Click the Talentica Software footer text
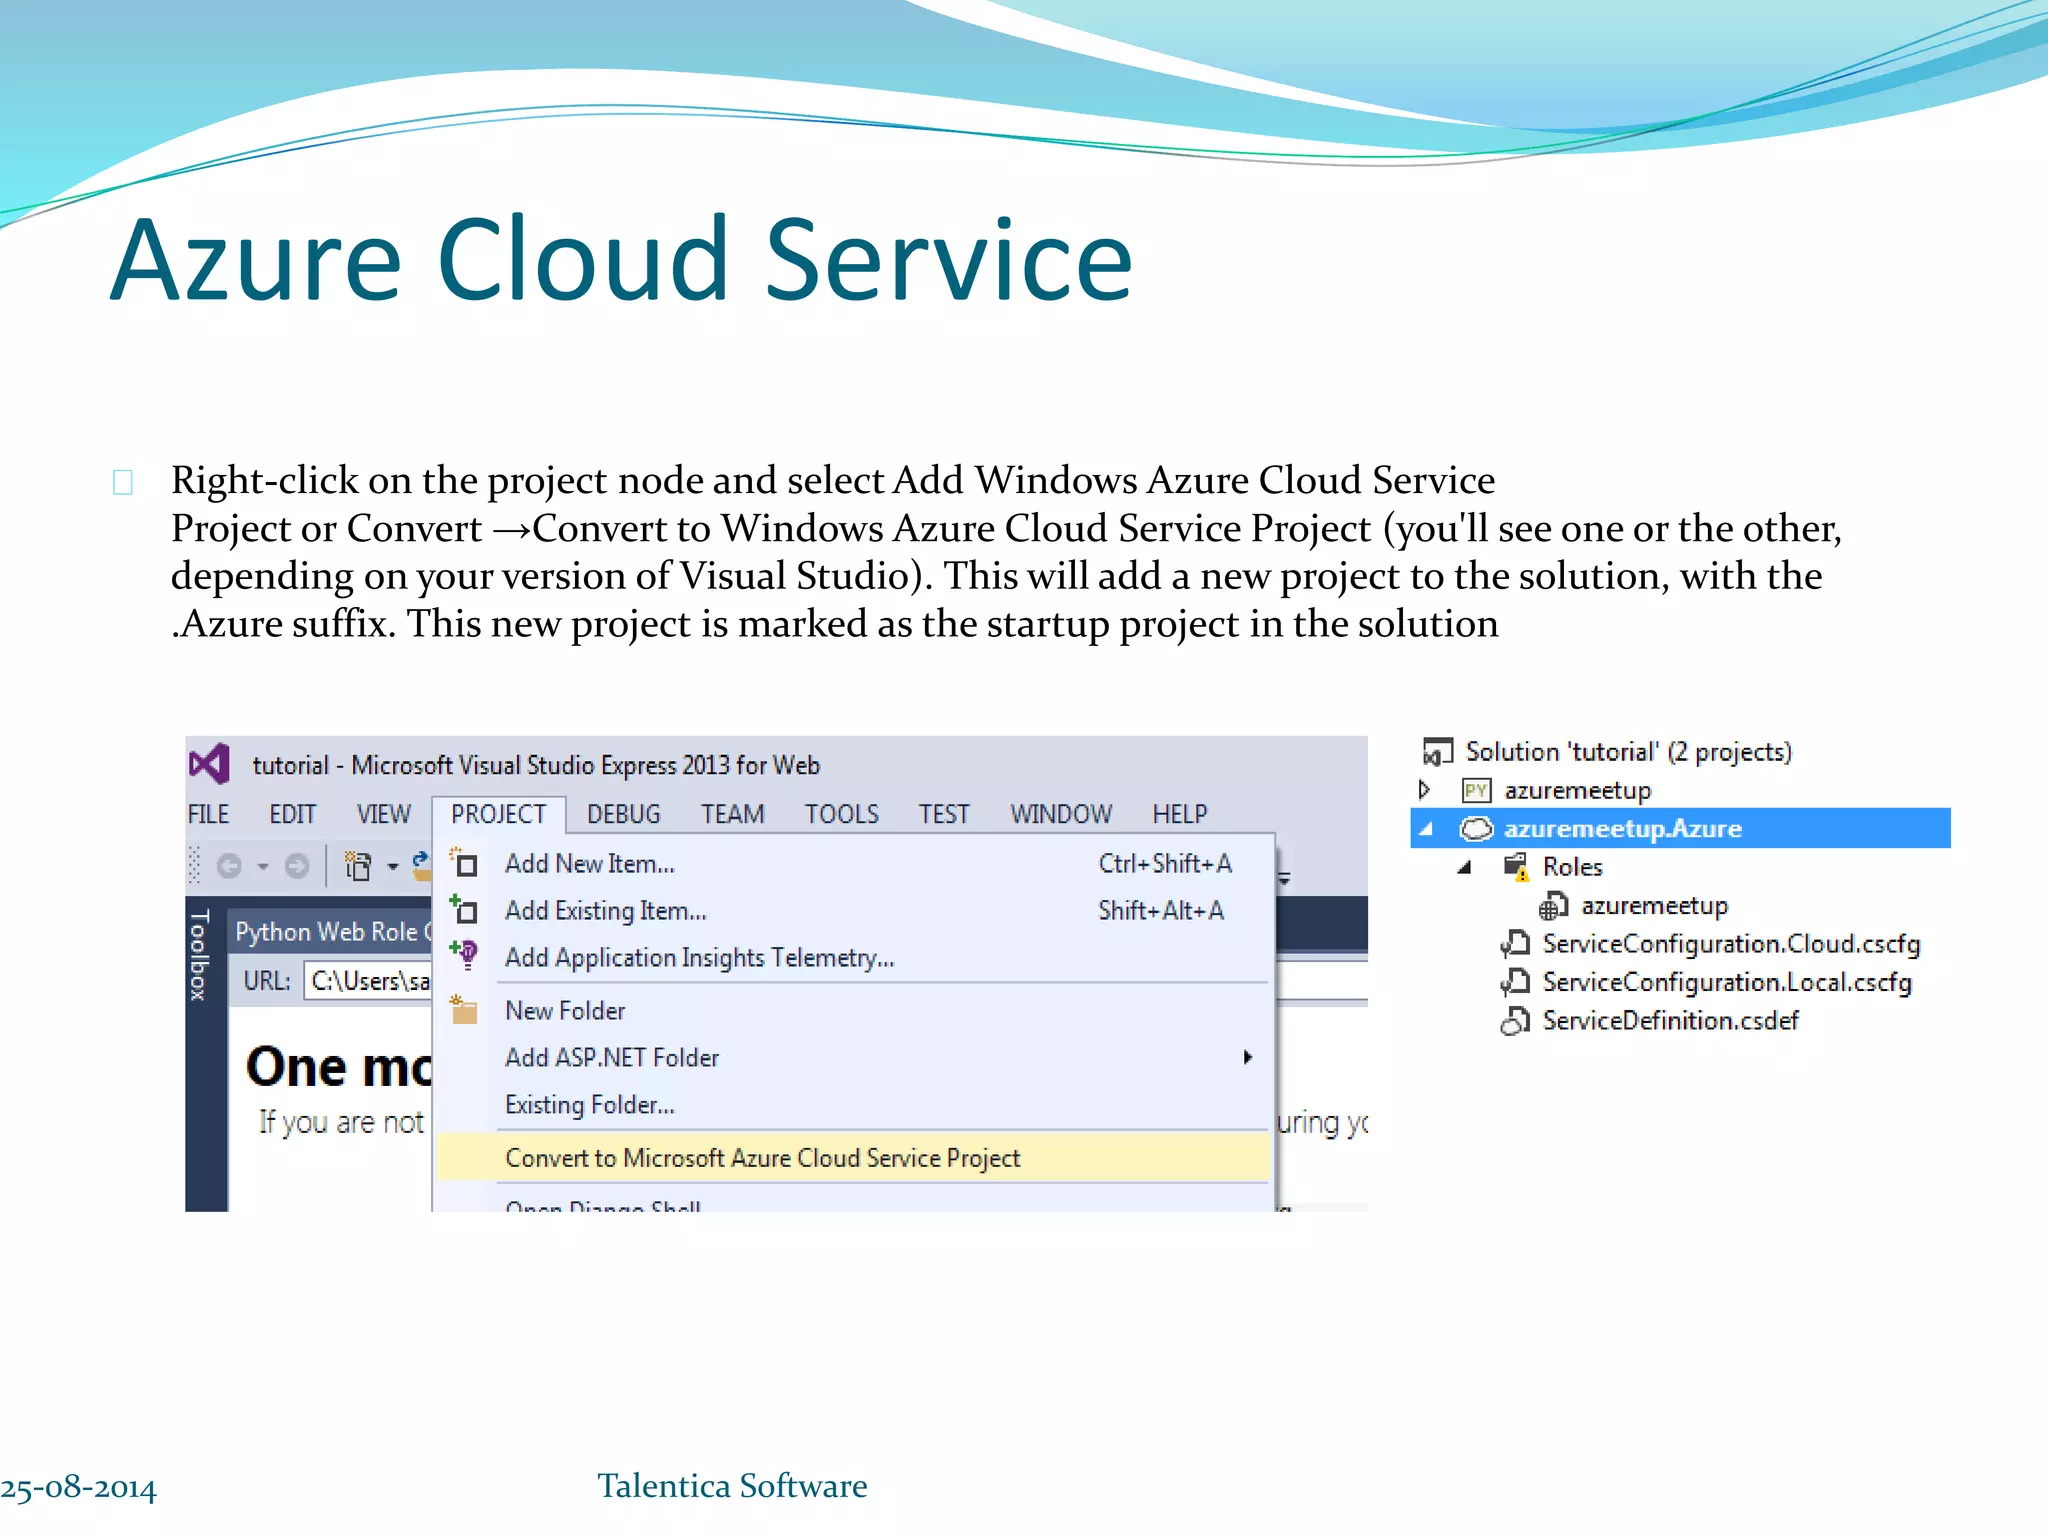Image resolution: width=2048 pixels, height=1536 pixels. tap(732, 1486)
